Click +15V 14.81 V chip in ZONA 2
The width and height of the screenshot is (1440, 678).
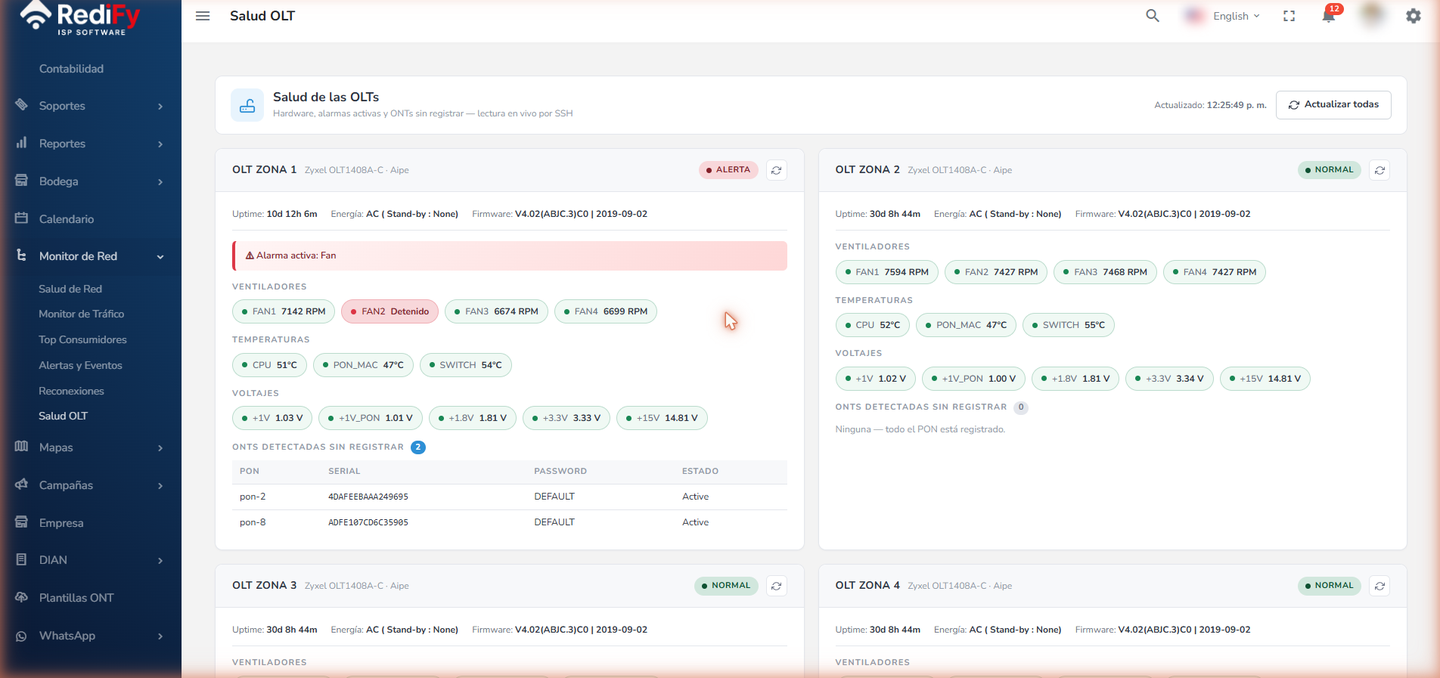click(x=1265, y=379)
